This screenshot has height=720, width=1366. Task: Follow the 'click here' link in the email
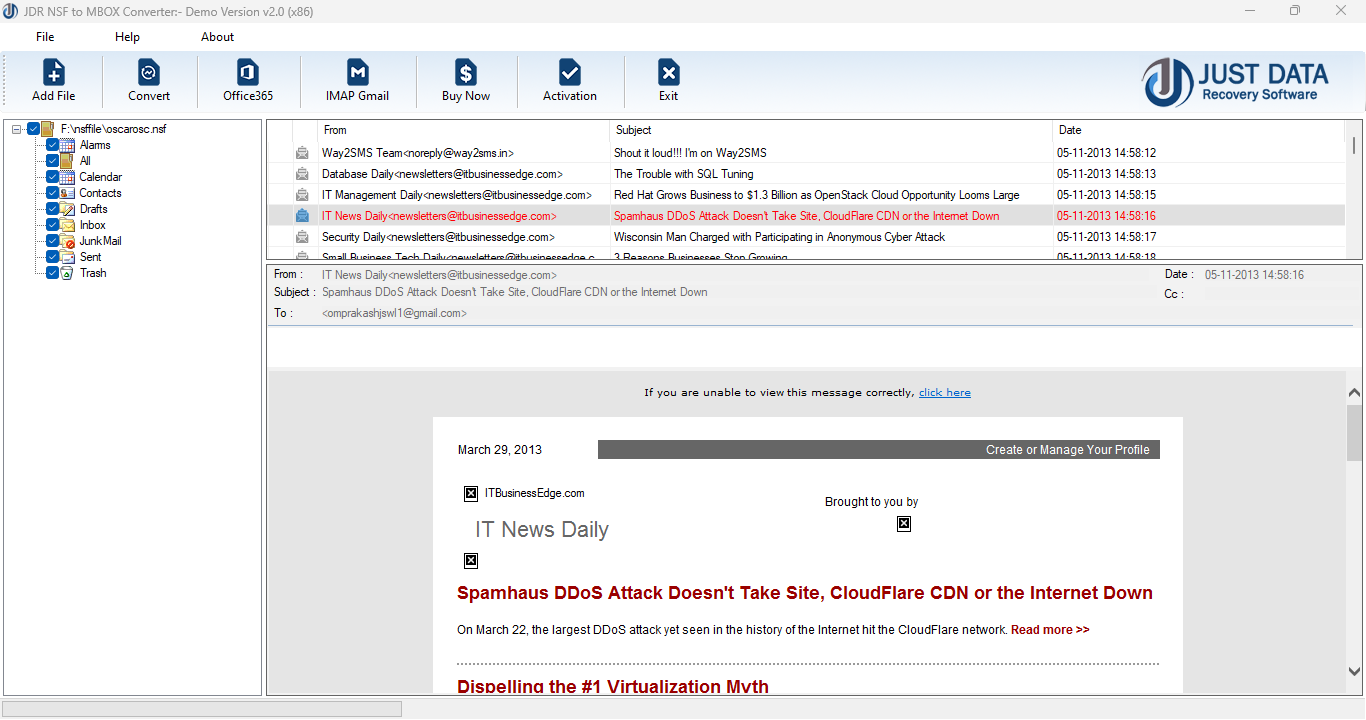point(945,392)
